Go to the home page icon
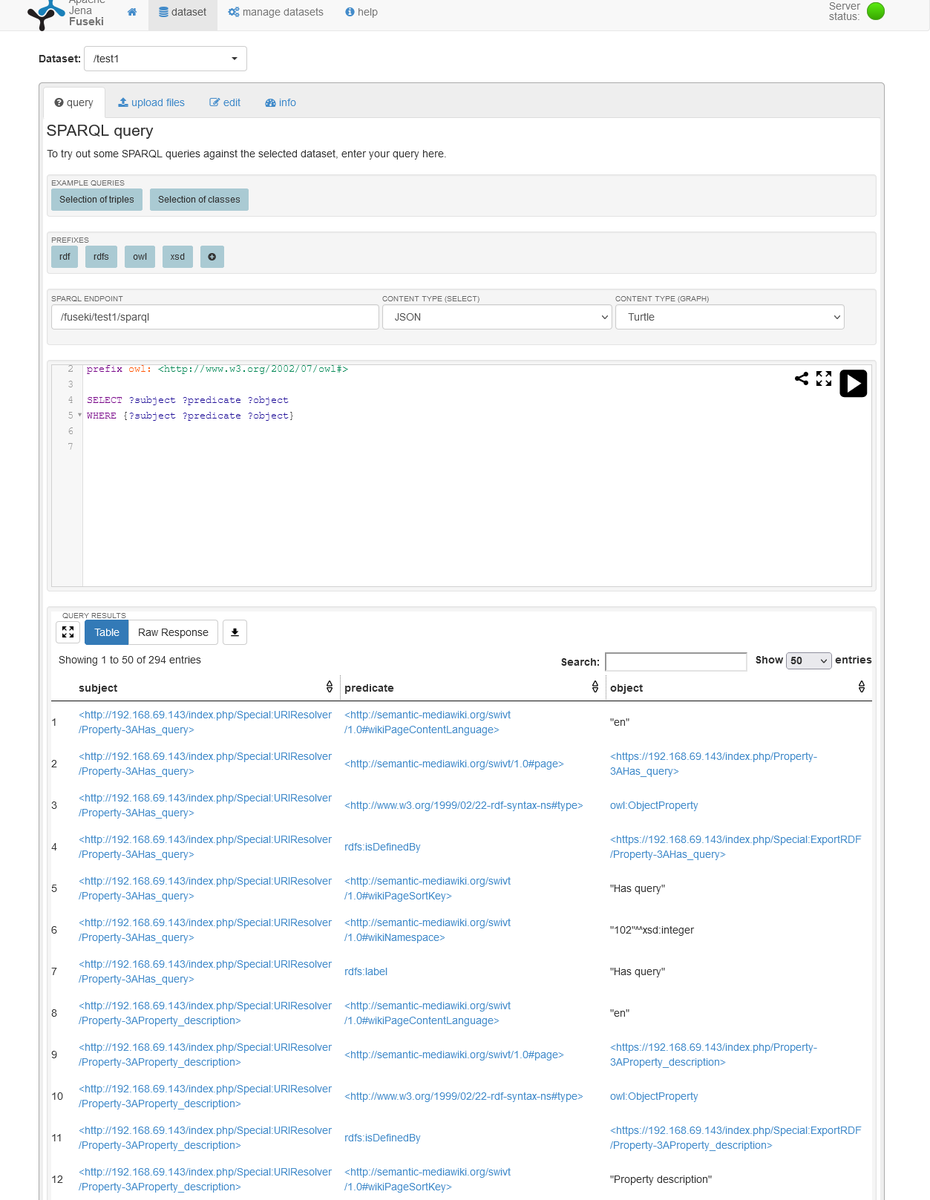 pos(132,13)
